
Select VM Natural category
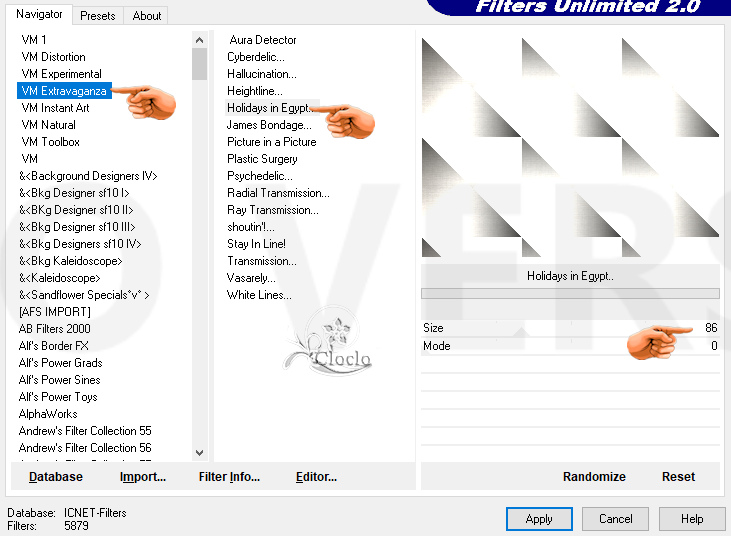48,125
